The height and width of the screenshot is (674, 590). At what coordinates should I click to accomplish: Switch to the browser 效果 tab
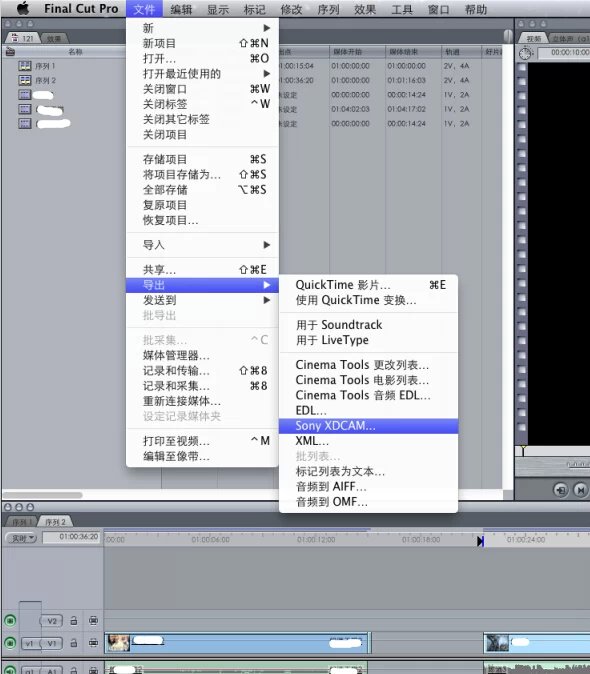(x=54, y=39)
